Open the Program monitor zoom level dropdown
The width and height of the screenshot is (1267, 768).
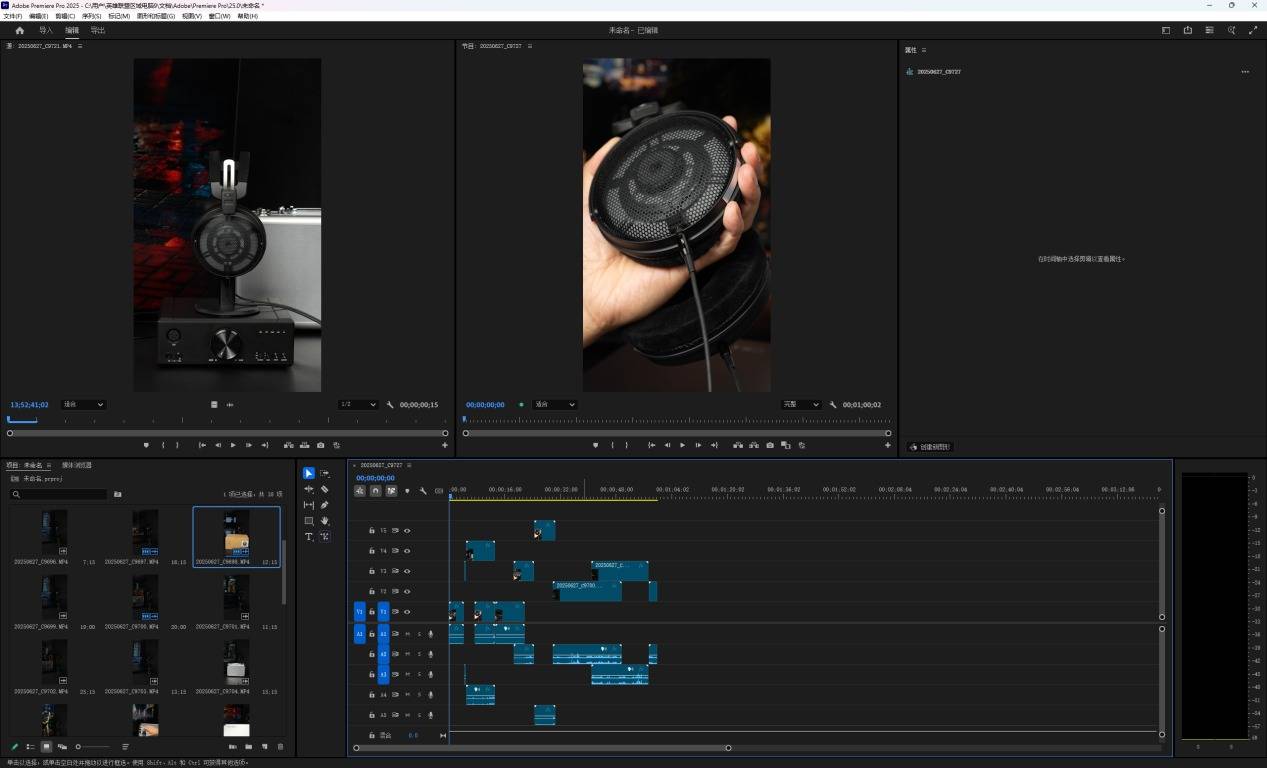click(x=555, y=405)
